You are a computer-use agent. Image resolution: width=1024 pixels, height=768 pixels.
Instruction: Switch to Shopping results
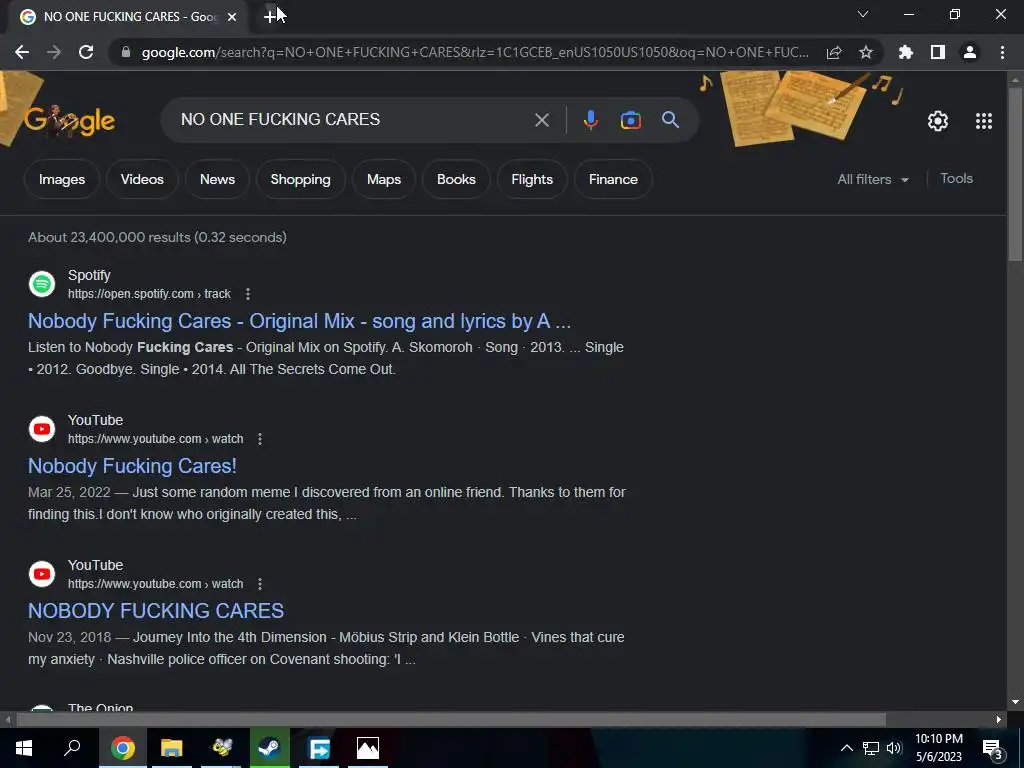tap(300, 180)
